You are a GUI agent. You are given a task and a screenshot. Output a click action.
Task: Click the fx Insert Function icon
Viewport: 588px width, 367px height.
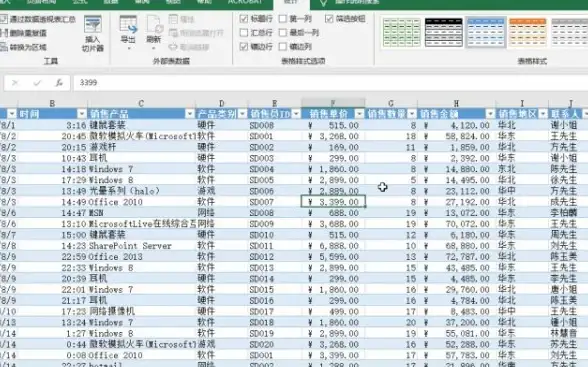(x=59, y=82)
